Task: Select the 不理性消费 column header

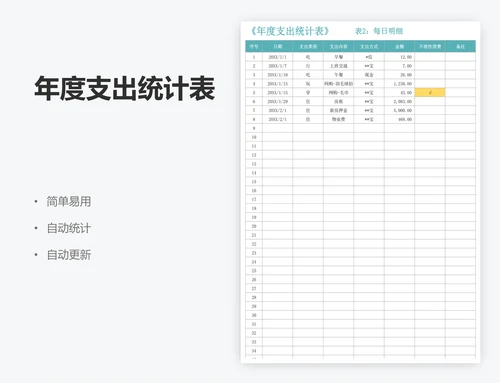Action: point(430,46)
